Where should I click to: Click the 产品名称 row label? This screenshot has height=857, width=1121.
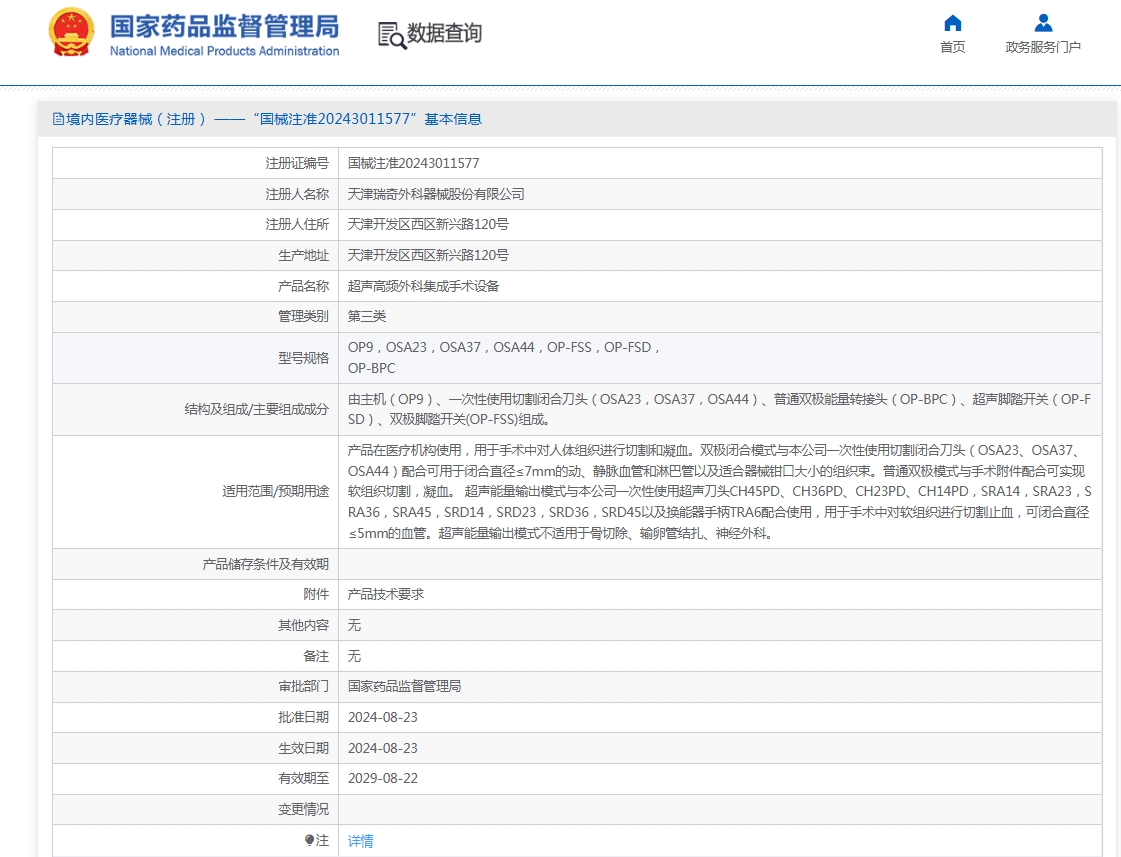pyautogui.click(x=303, y=286)
